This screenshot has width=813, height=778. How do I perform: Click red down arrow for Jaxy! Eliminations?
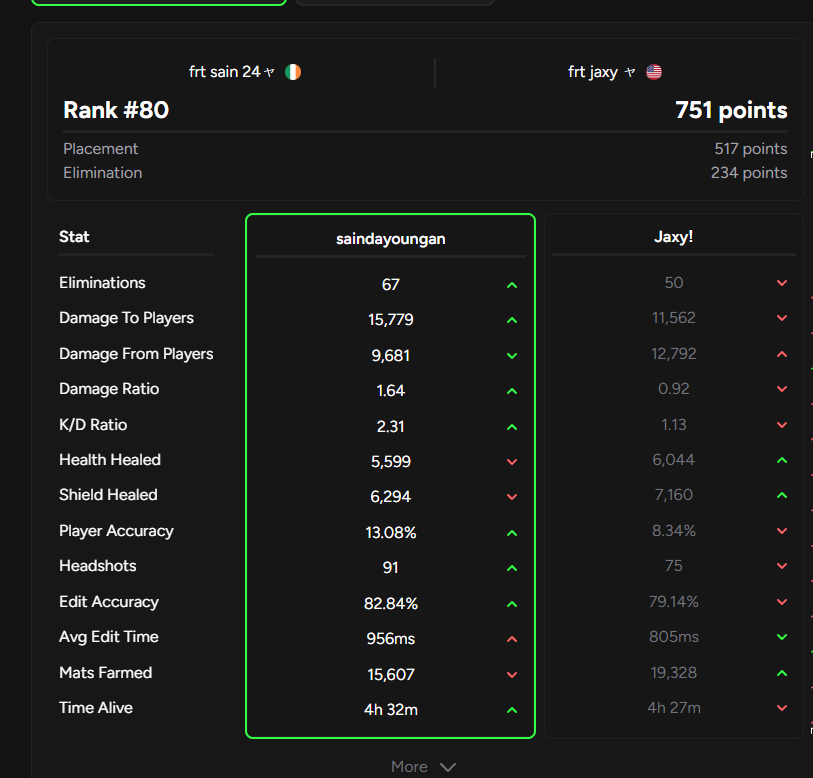pos(782,283)
